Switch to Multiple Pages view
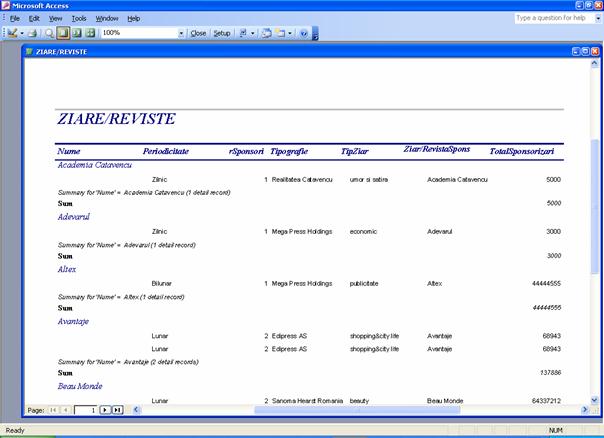604x438 pixels. click(90, 33)
